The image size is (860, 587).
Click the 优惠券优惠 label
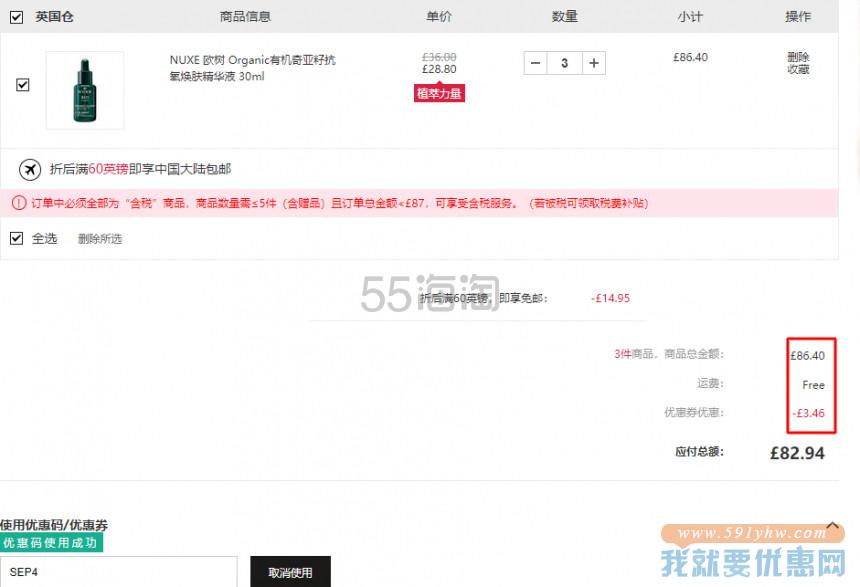tap(694, 412)
